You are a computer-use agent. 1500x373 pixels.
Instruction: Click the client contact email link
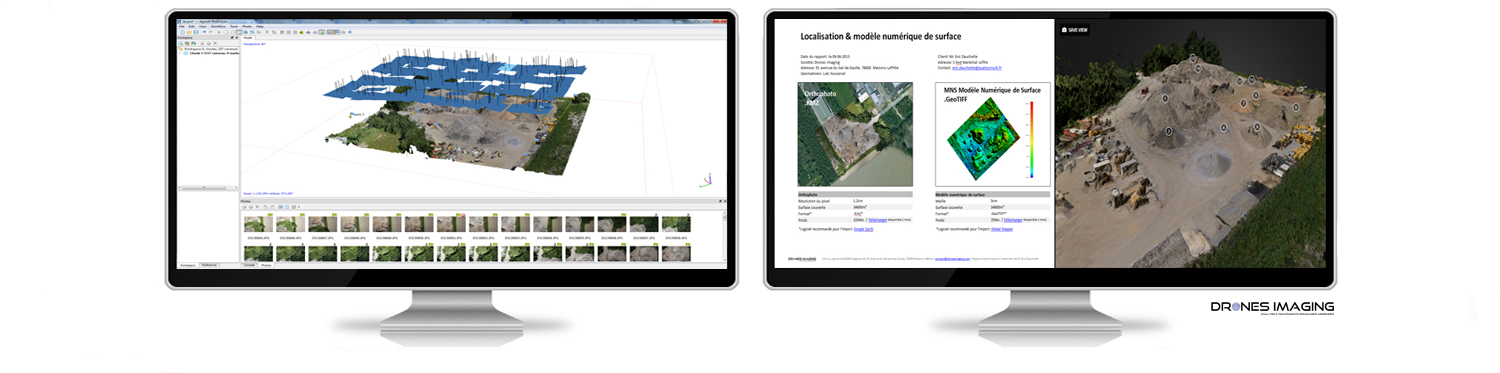977,68
